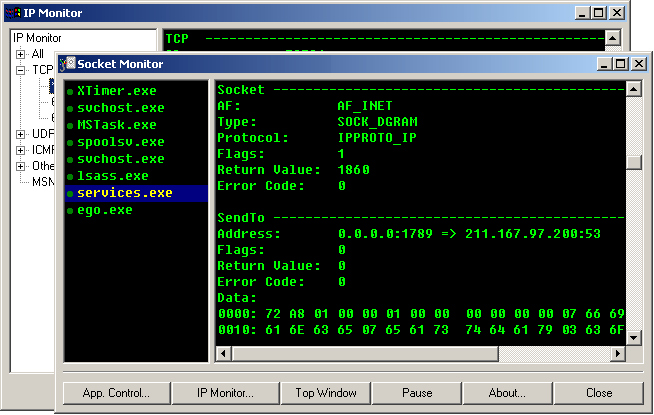Click the IPPROTO_IP protocol value

coord(377,138)
